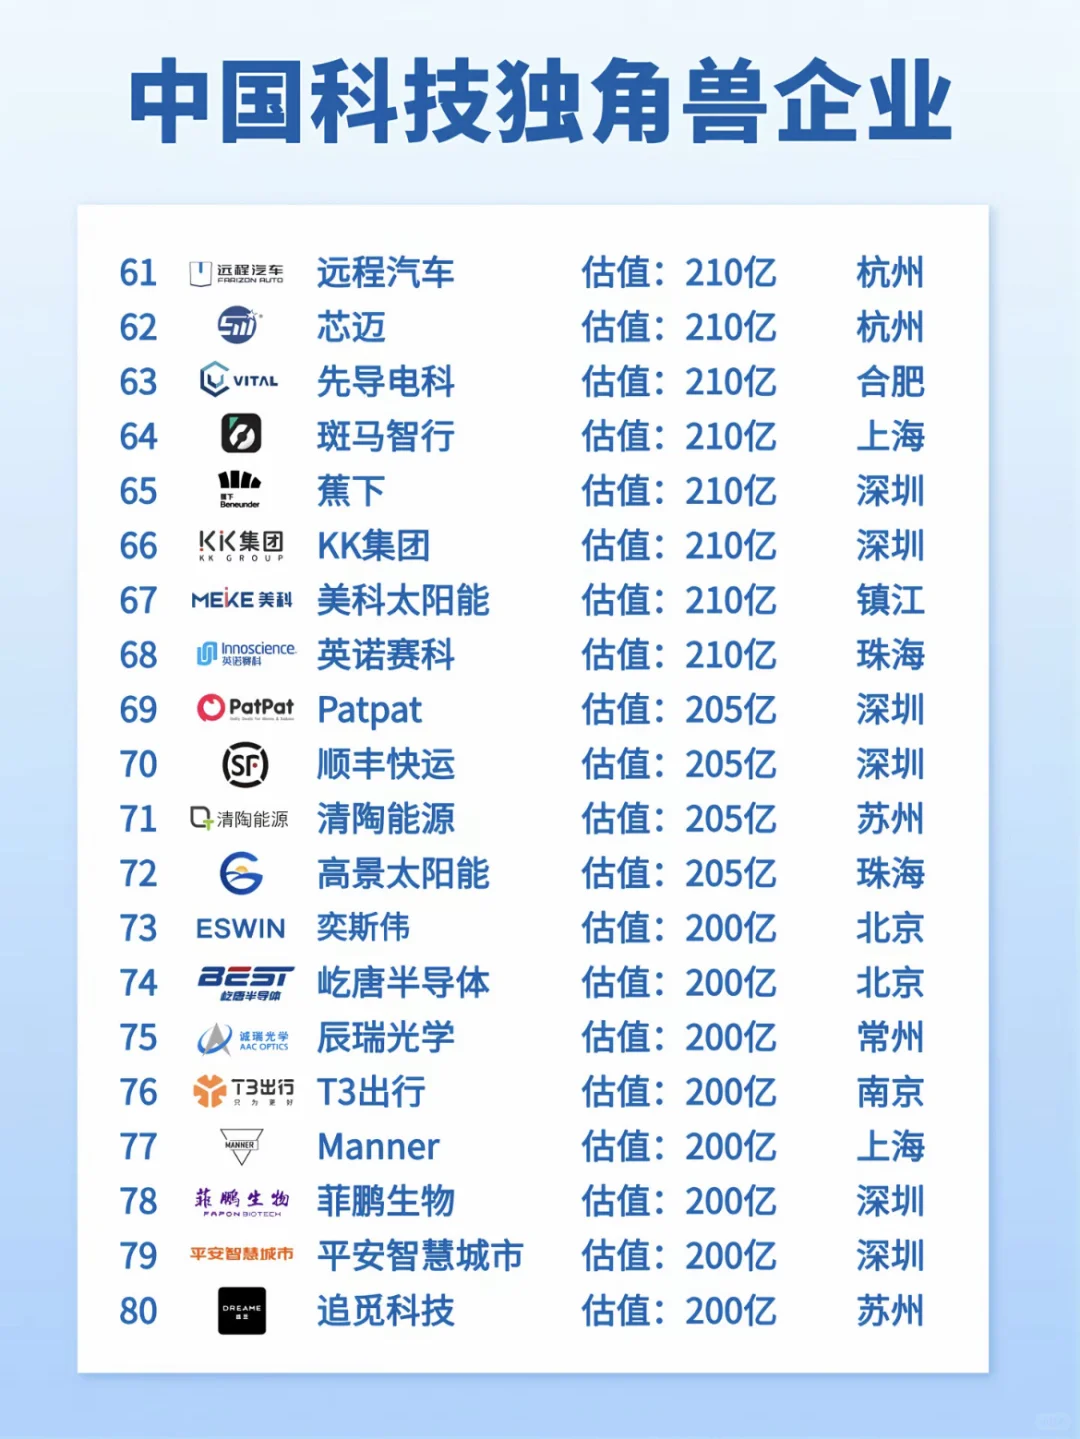The image size is (1080, 1439).
Task: Click the Innoscience logo in row 68
Action: (x=246, y=654)
